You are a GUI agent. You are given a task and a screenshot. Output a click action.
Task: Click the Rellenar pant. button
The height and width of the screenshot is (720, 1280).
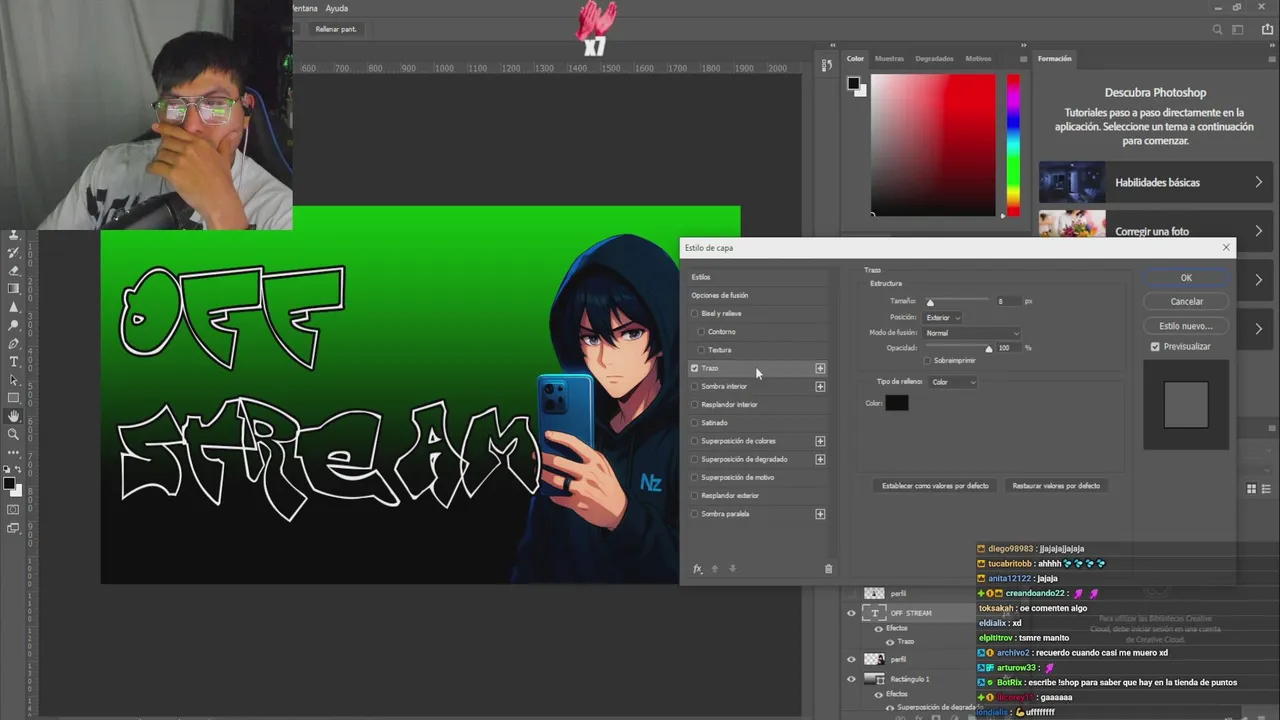point(336,29)
